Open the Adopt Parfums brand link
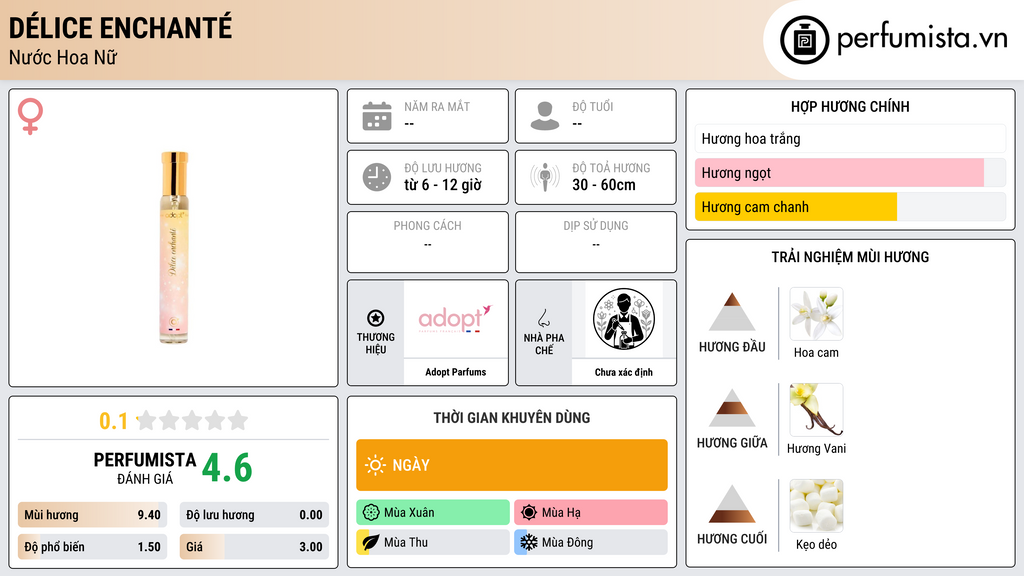The width and height of the screenshot is (1024, 576). (x=456, y=372)
